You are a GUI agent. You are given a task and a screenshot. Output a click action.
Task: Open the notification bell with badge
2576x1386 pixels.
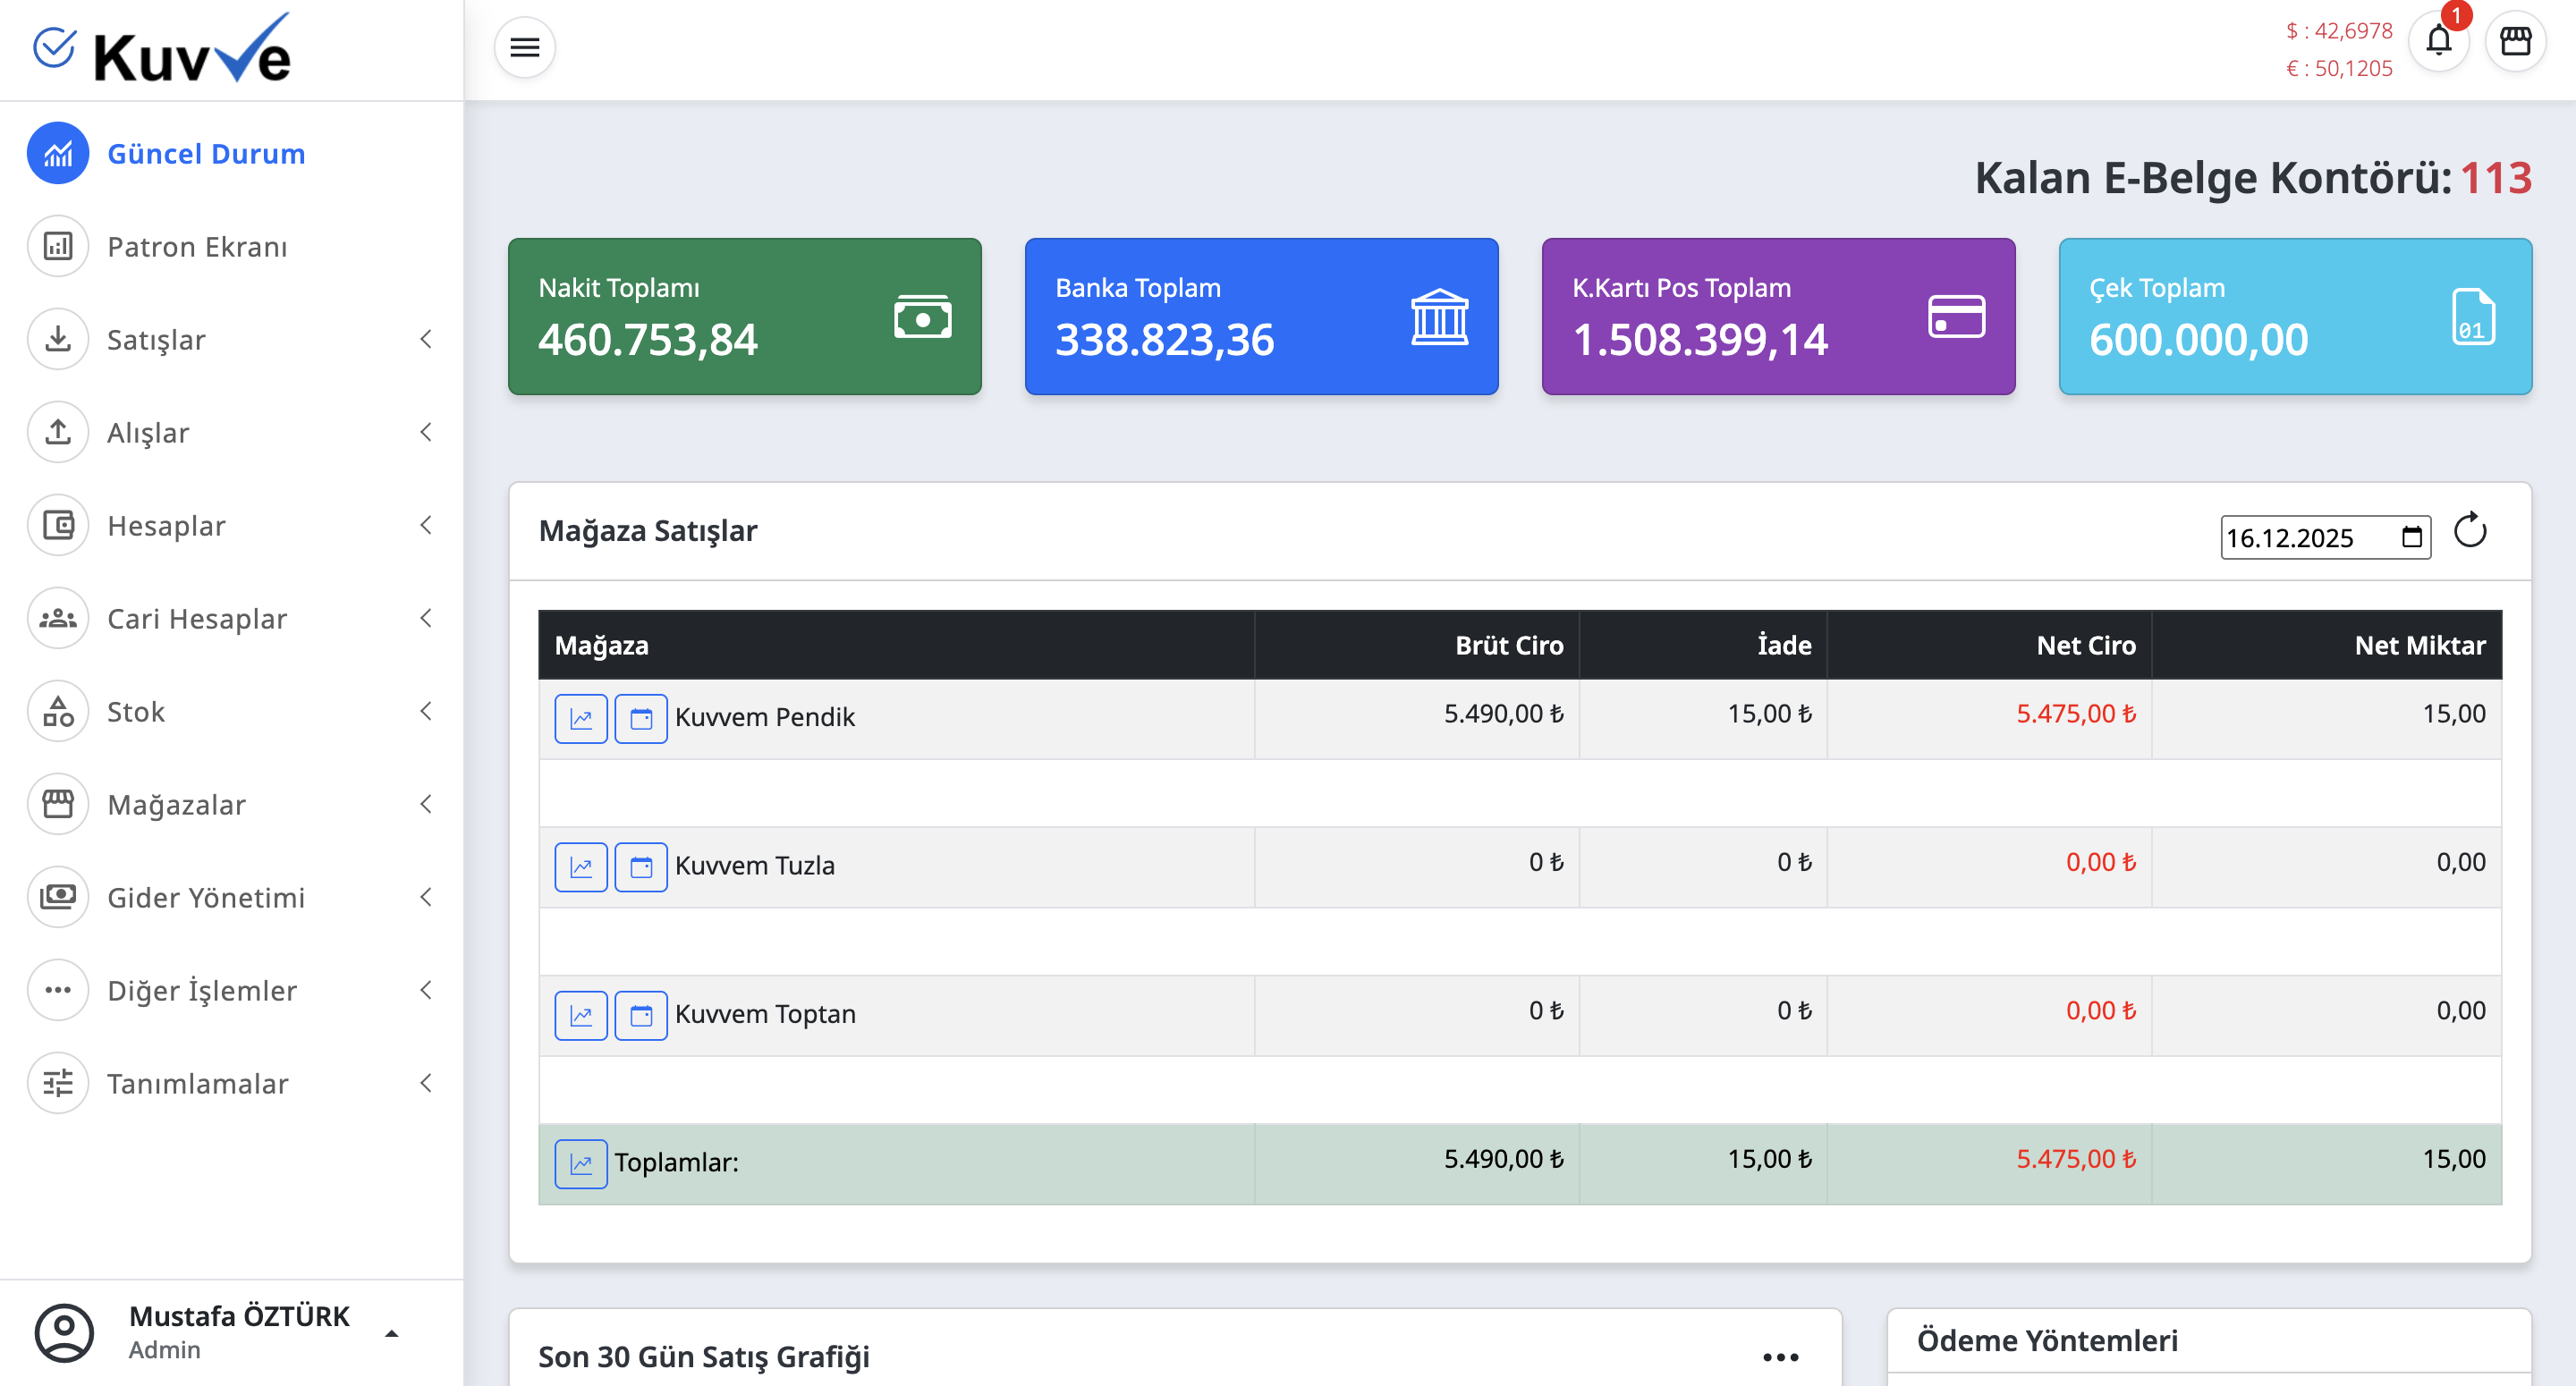(2440, 41)
